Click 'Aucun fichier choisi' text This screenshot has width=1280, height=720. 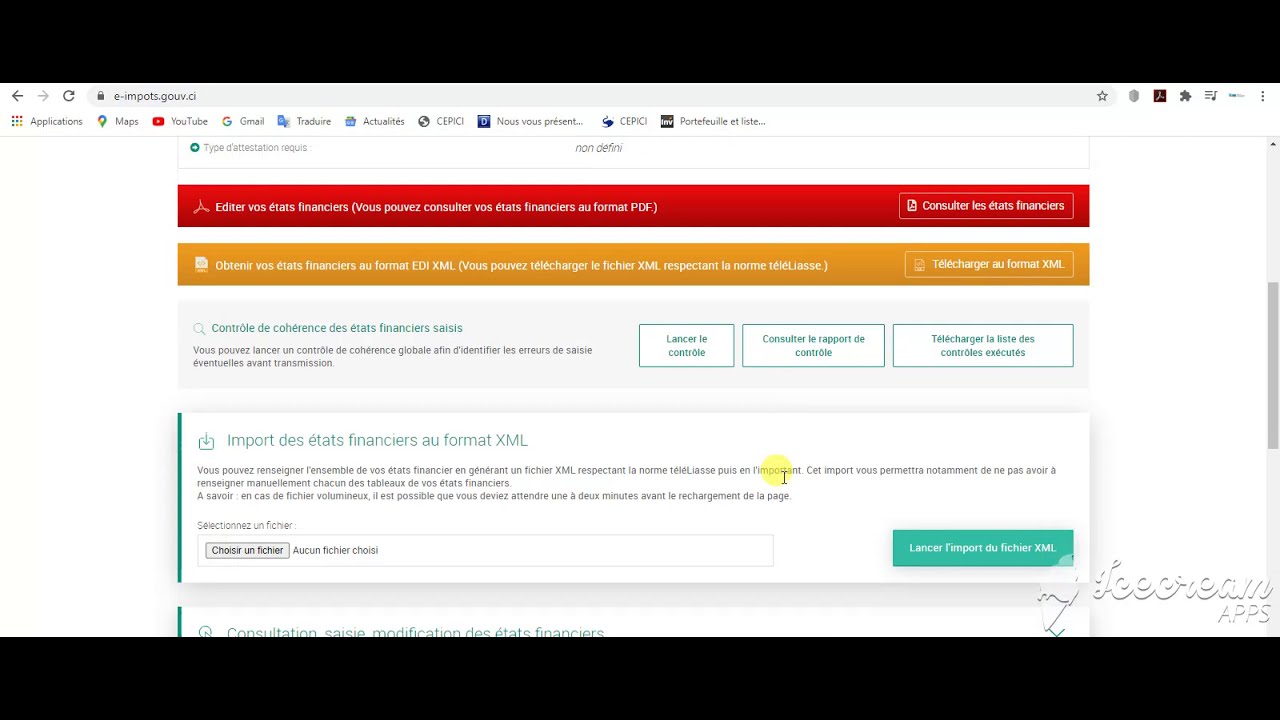coord(335,550)
